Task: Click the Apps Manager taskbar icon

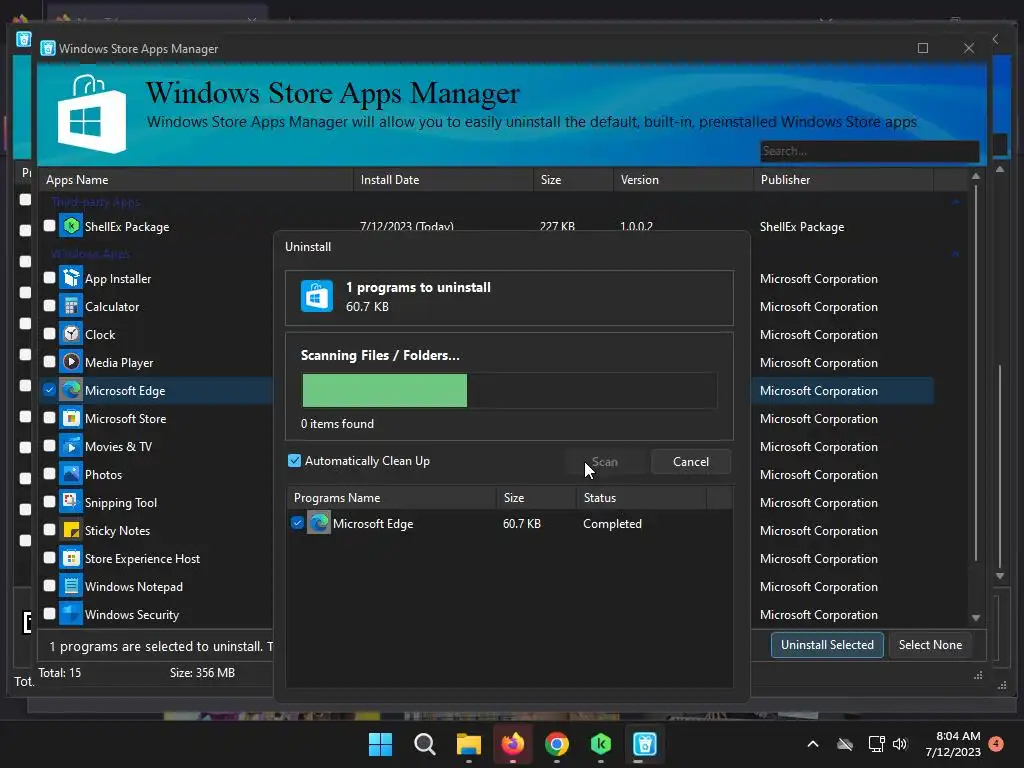Action: [x=645, y=744]
